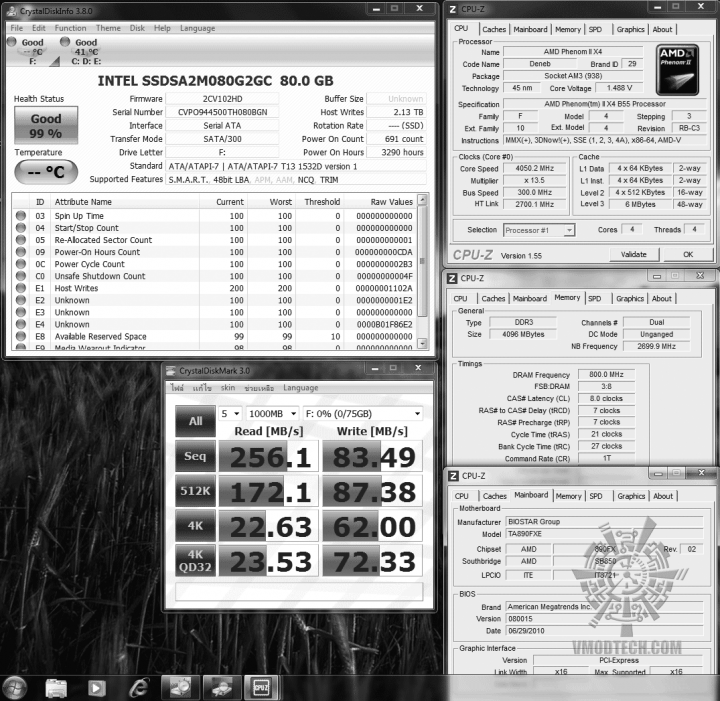This screenshot has width=720, height=701.
Task: Run Seq benchmark test
Action: [195, 456]
